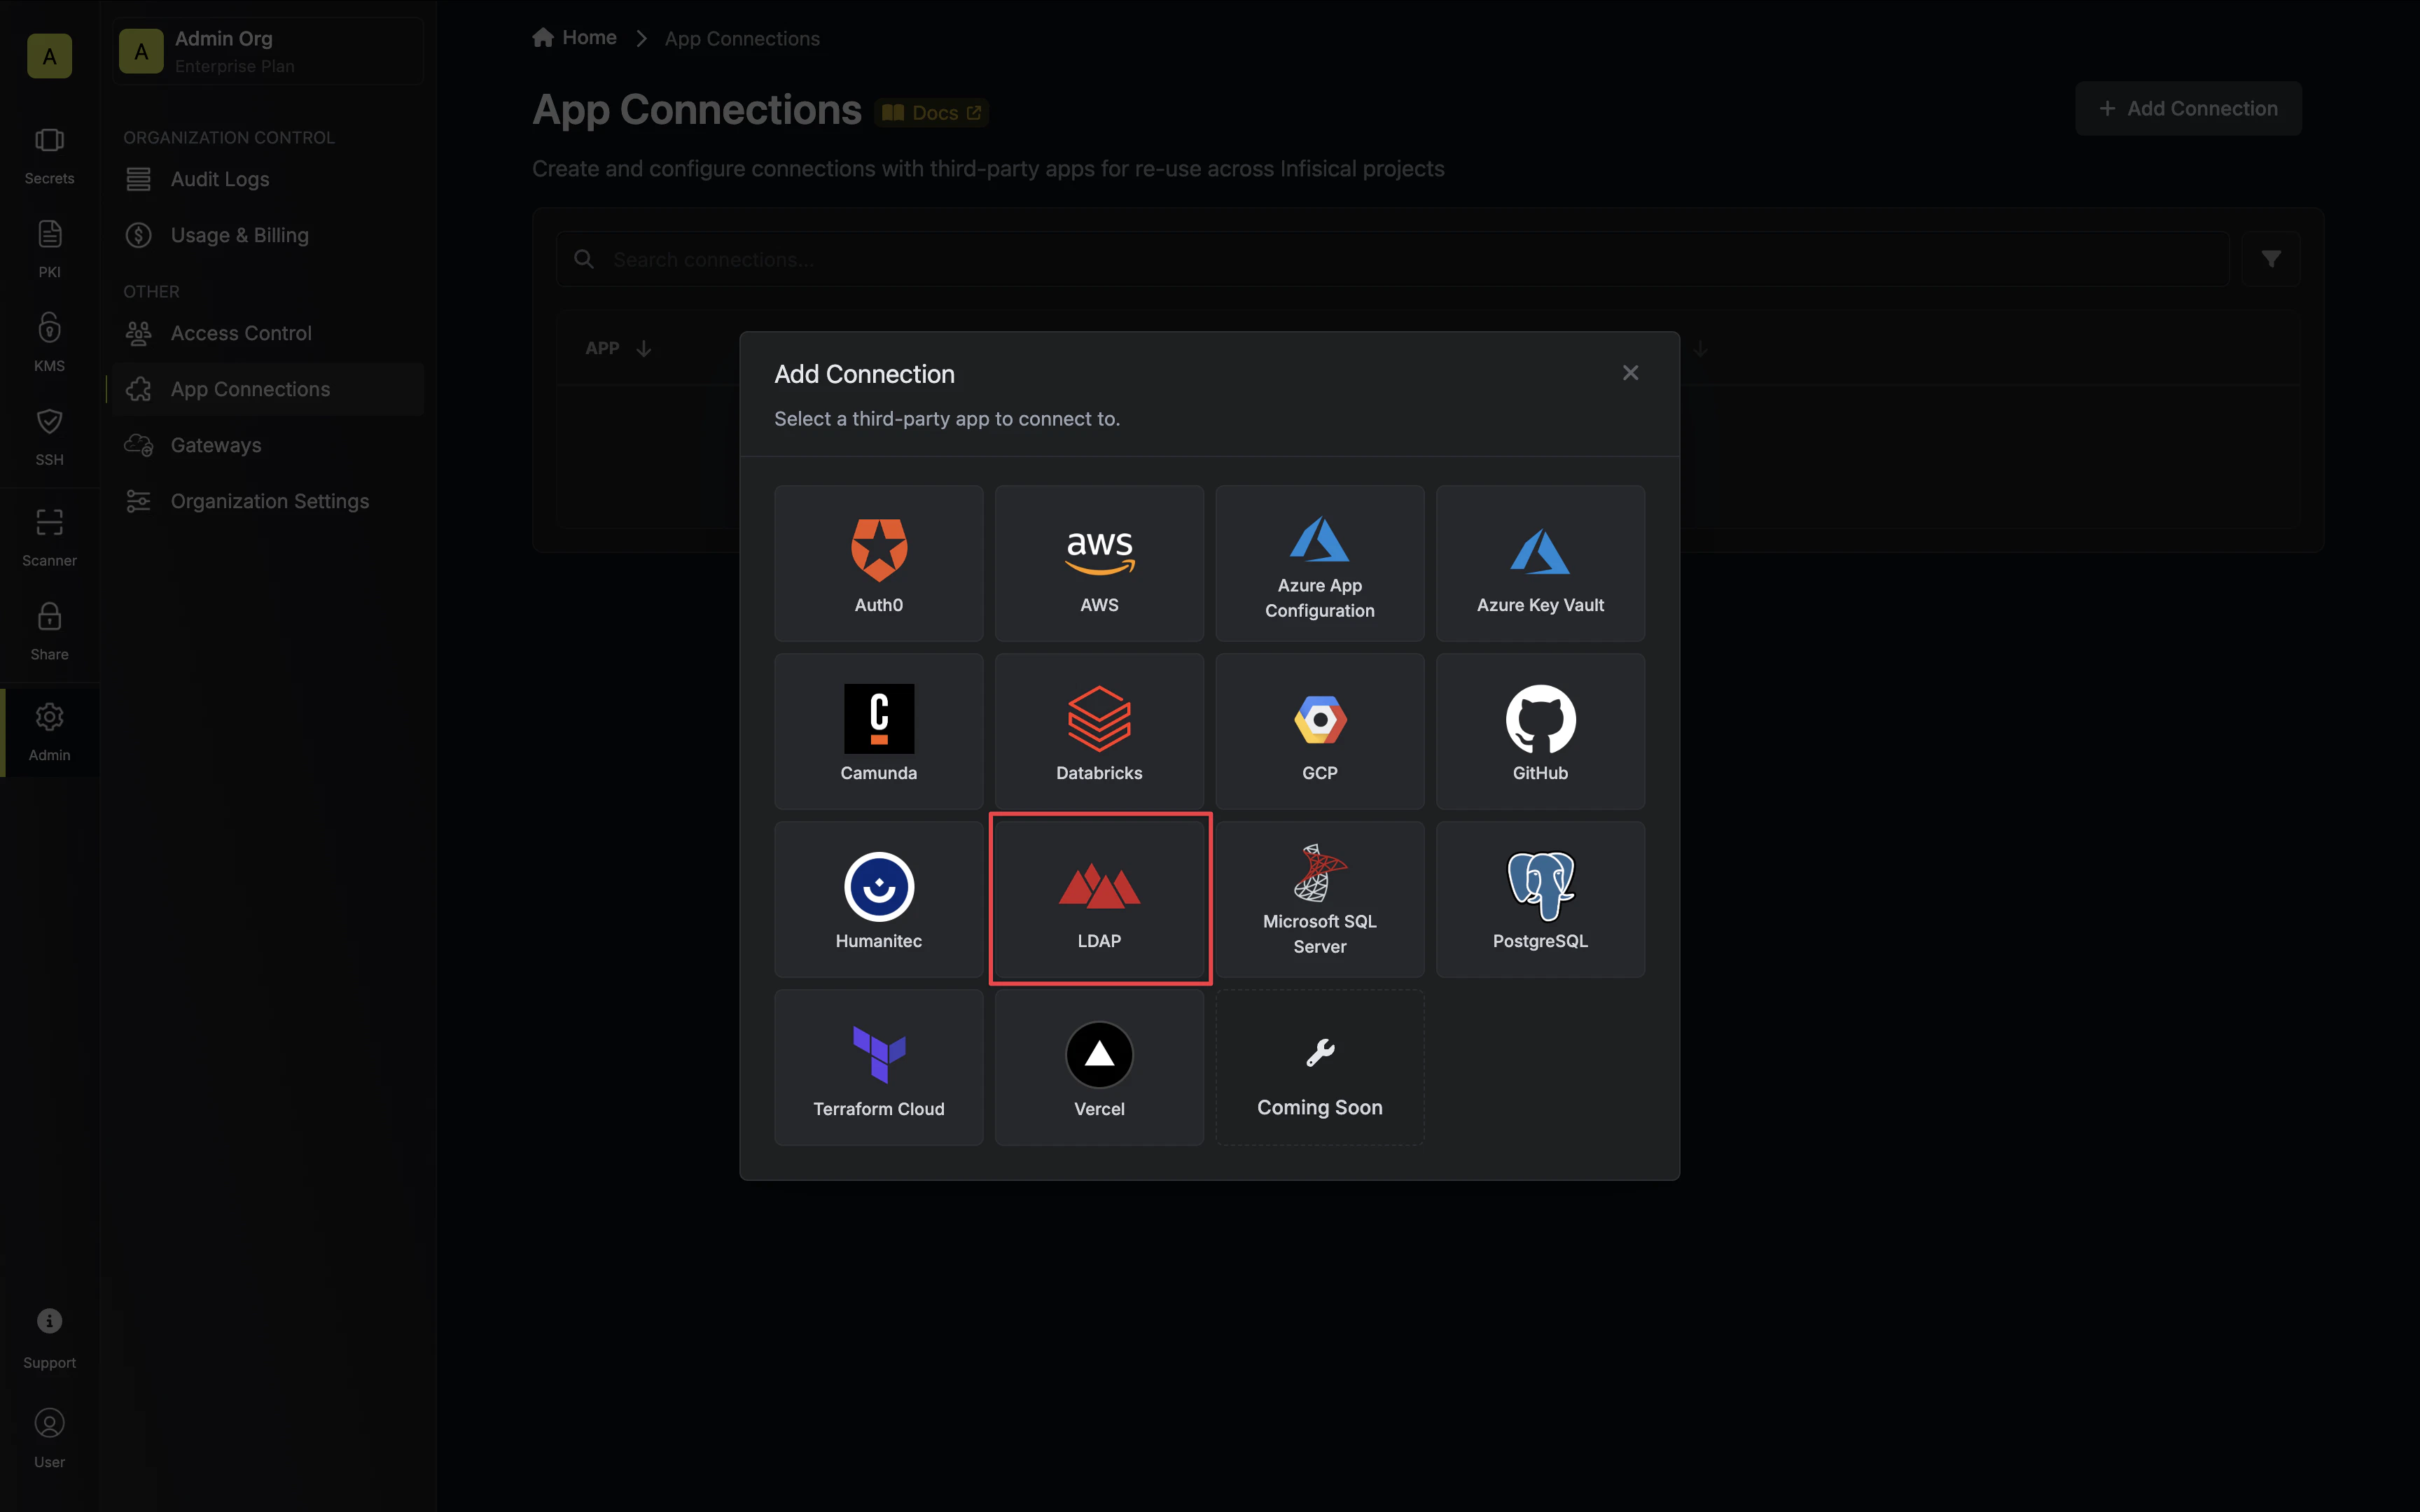Go to the KMS section
The image size is (2420, 1512).
49,344
